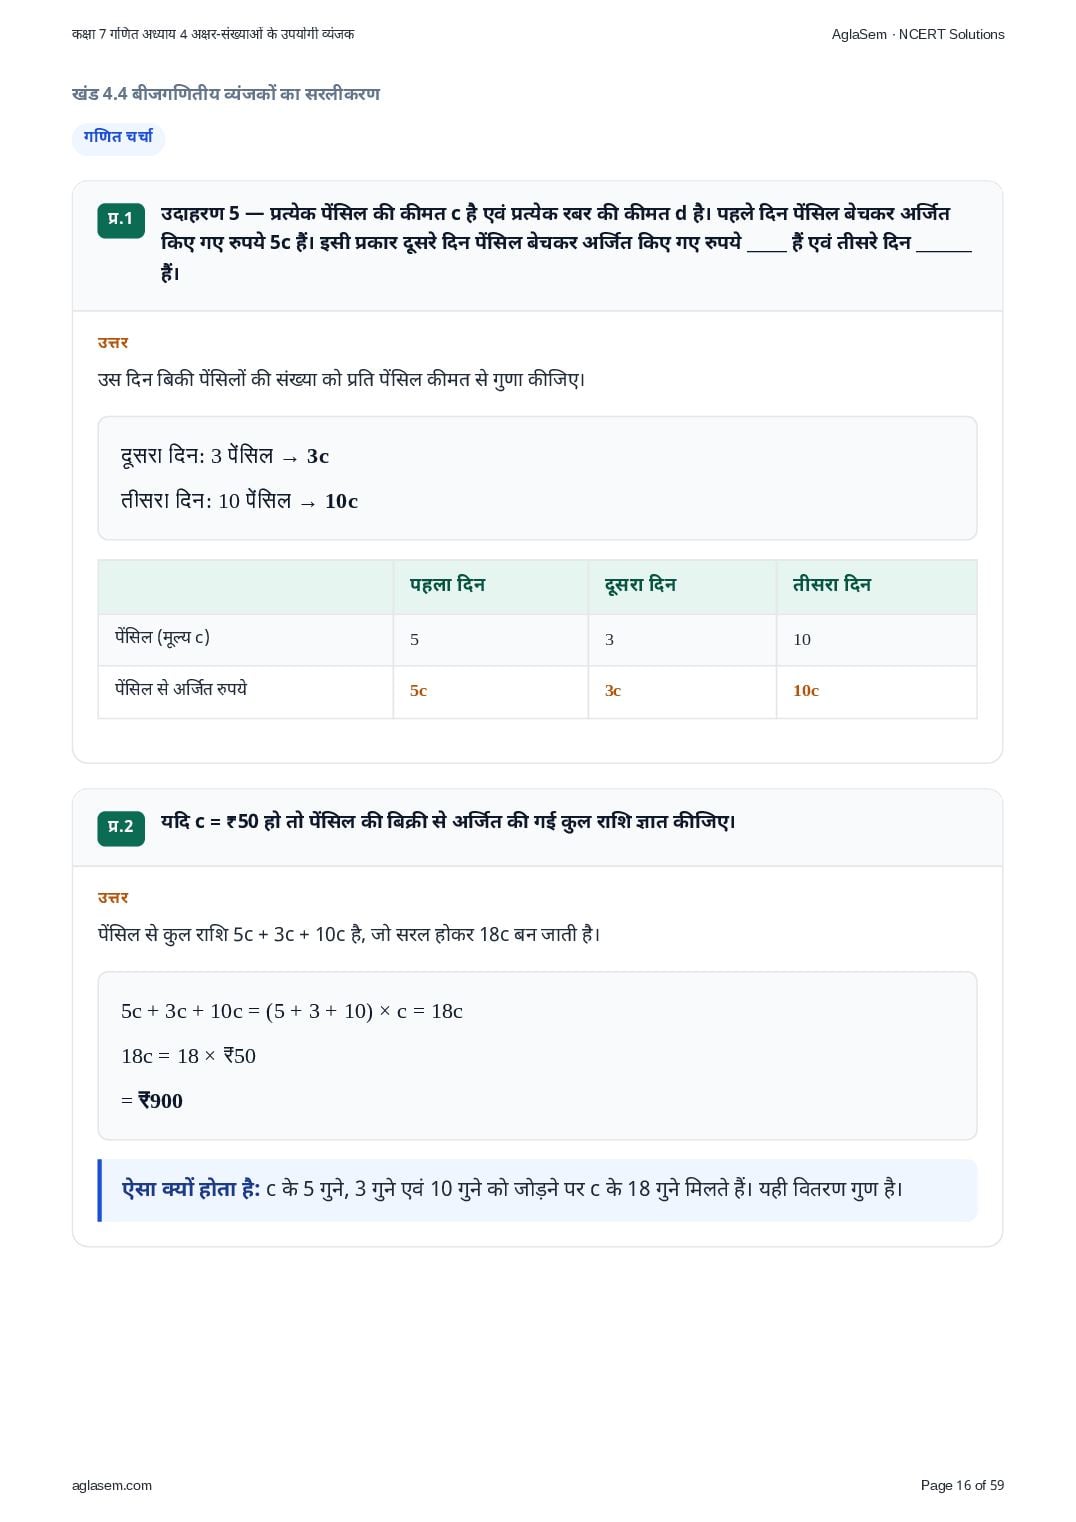Screen dimensions: 1076x1522
Task: Click the 5c cell in table
Action: [418, 691]
